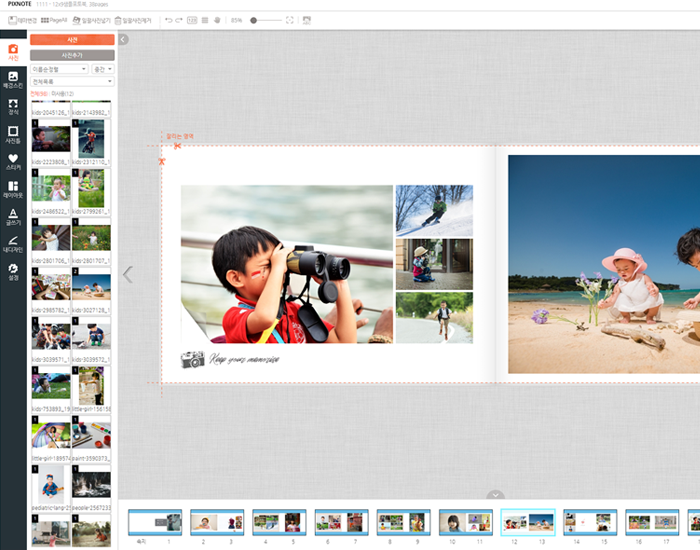Open the 중간 thumbnail size dropdown

pyautogui.click(x=102, y=69)
